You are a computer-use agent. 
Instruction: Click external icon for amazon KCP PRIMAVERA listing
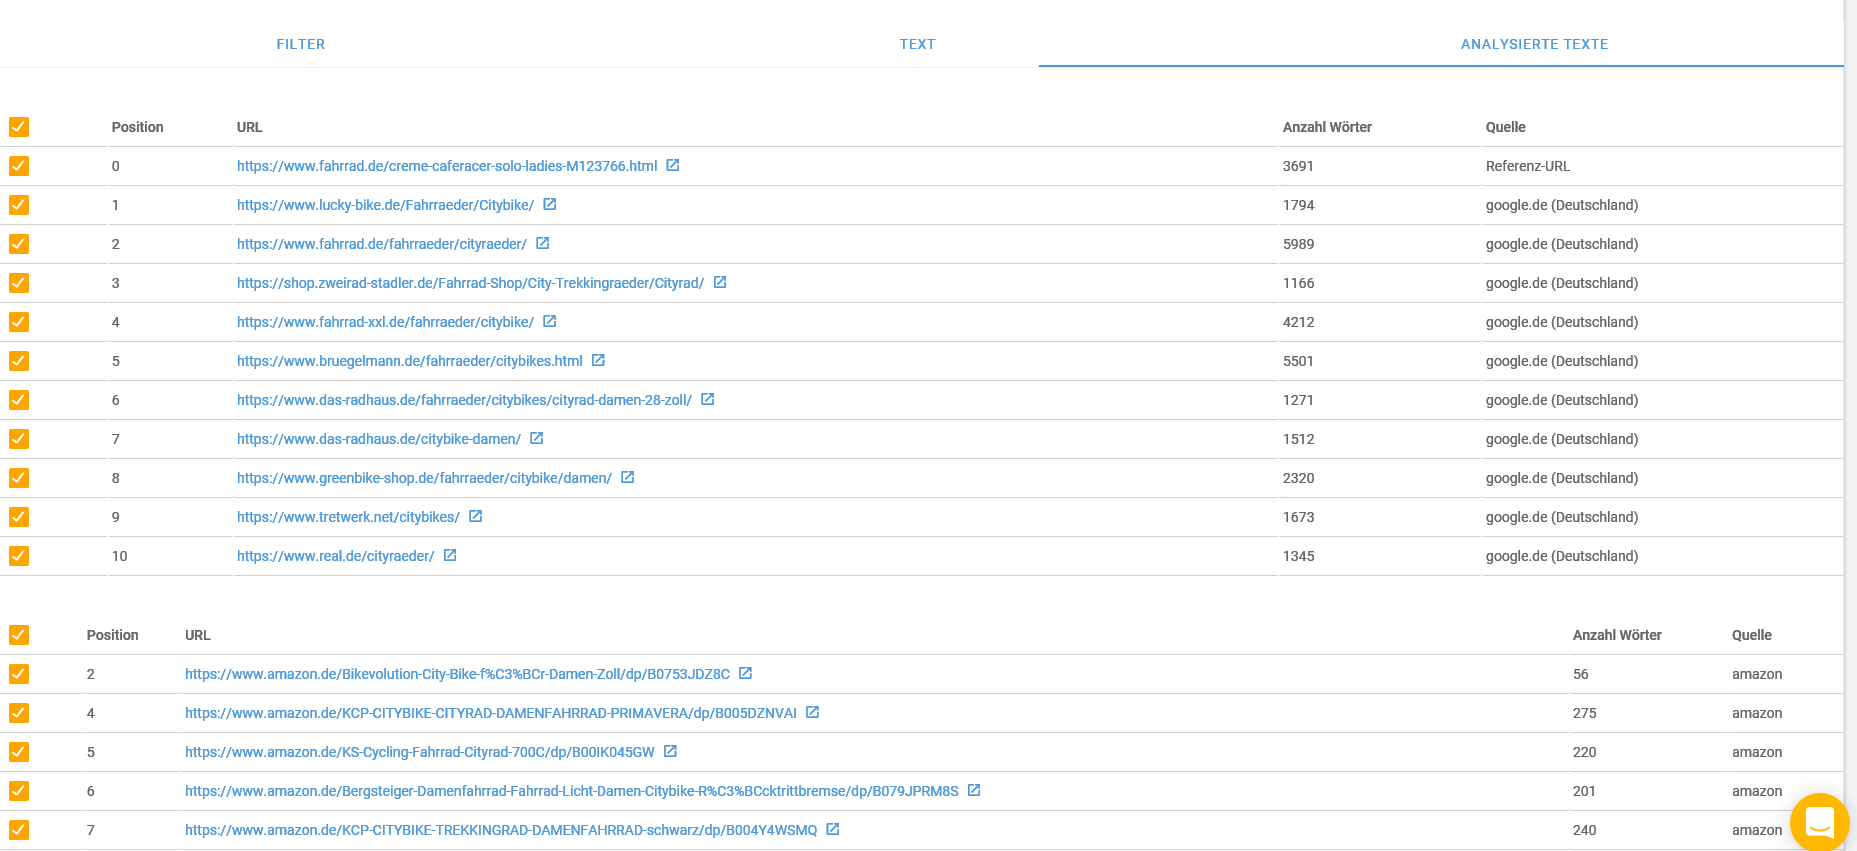coord(813,712)
